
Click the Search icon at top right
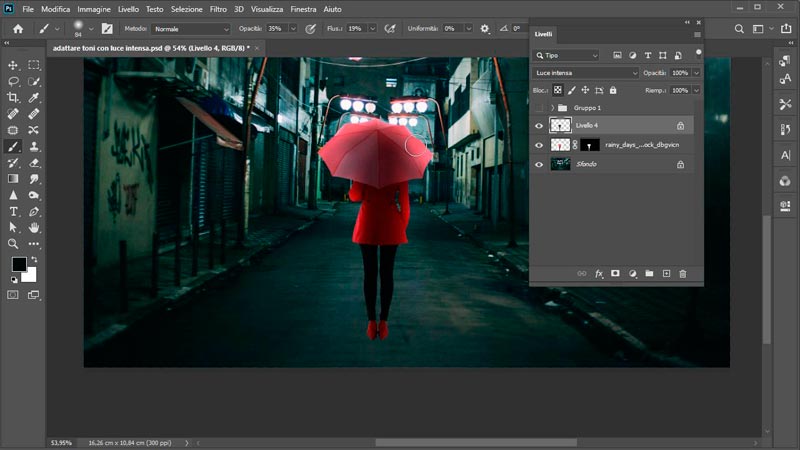click(739, 29)
